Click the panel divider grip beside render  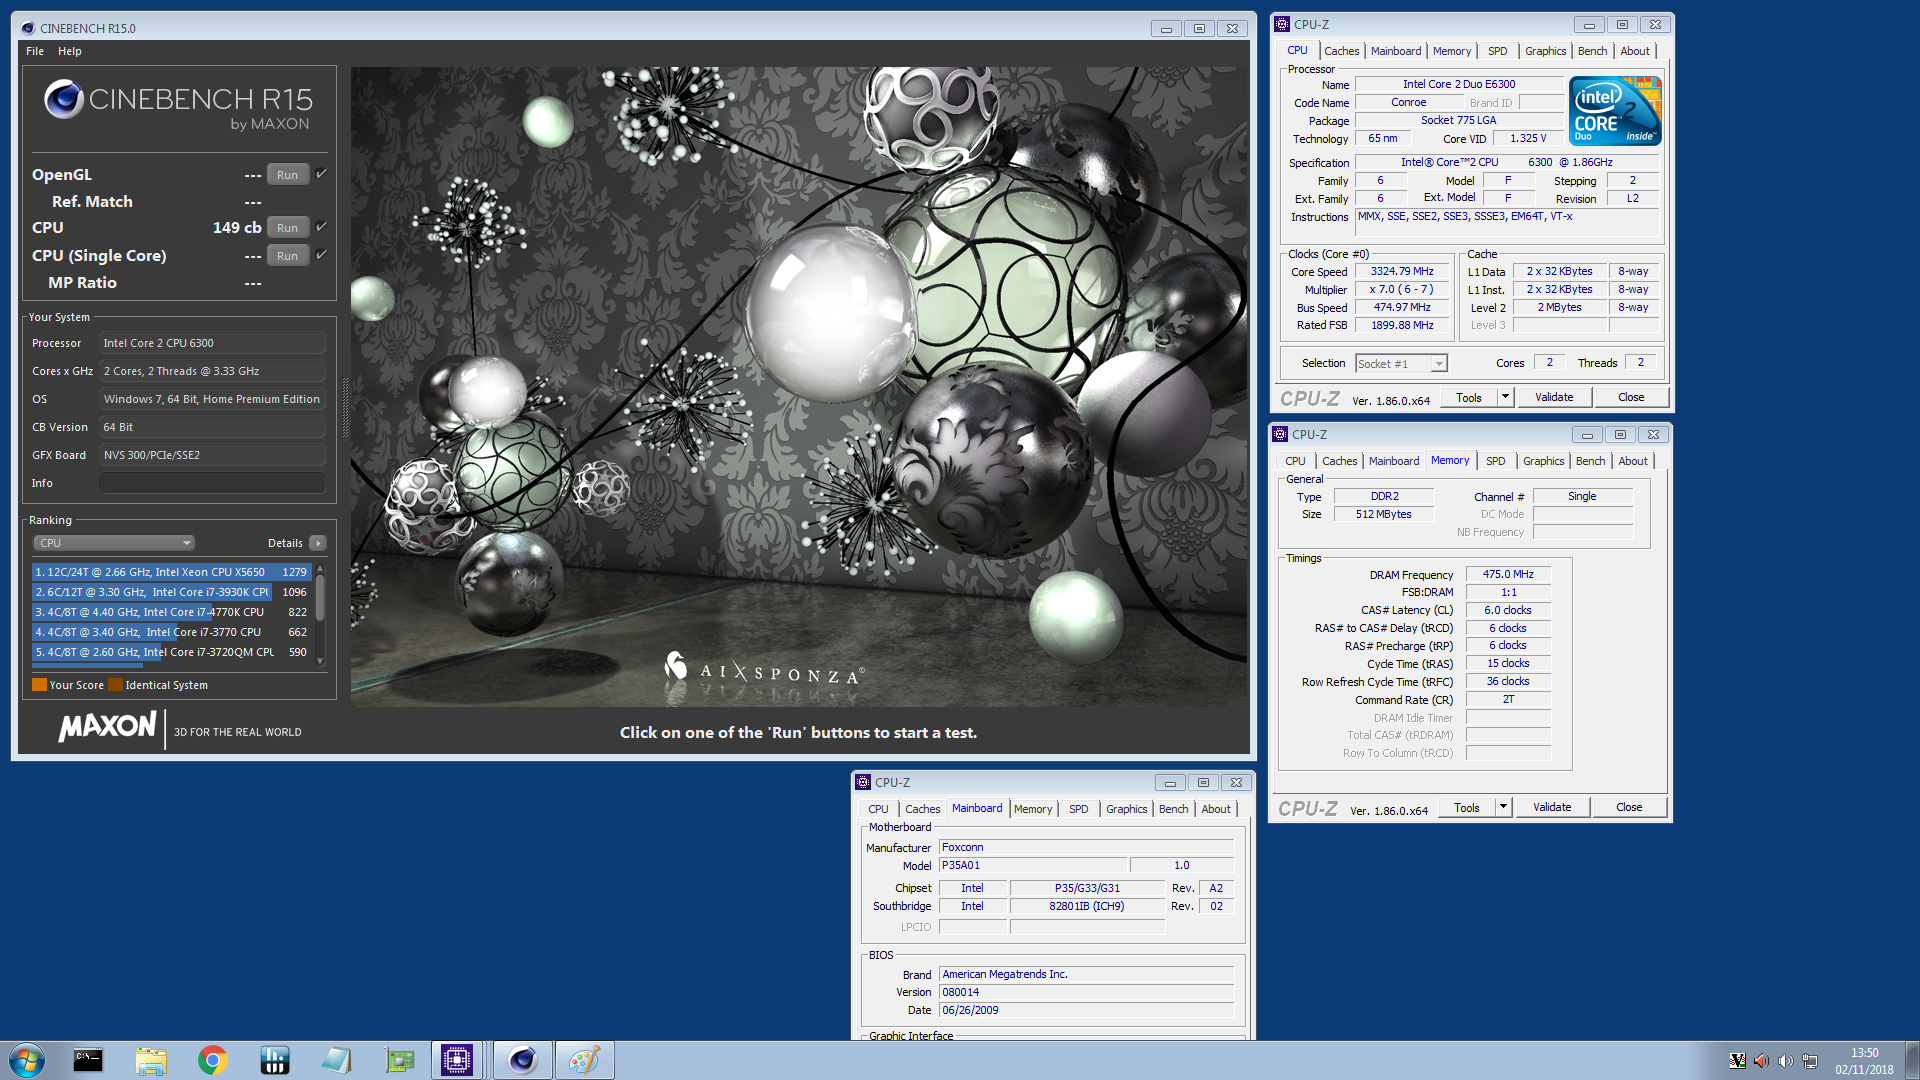pyautogui.click(x=346, y=408)
